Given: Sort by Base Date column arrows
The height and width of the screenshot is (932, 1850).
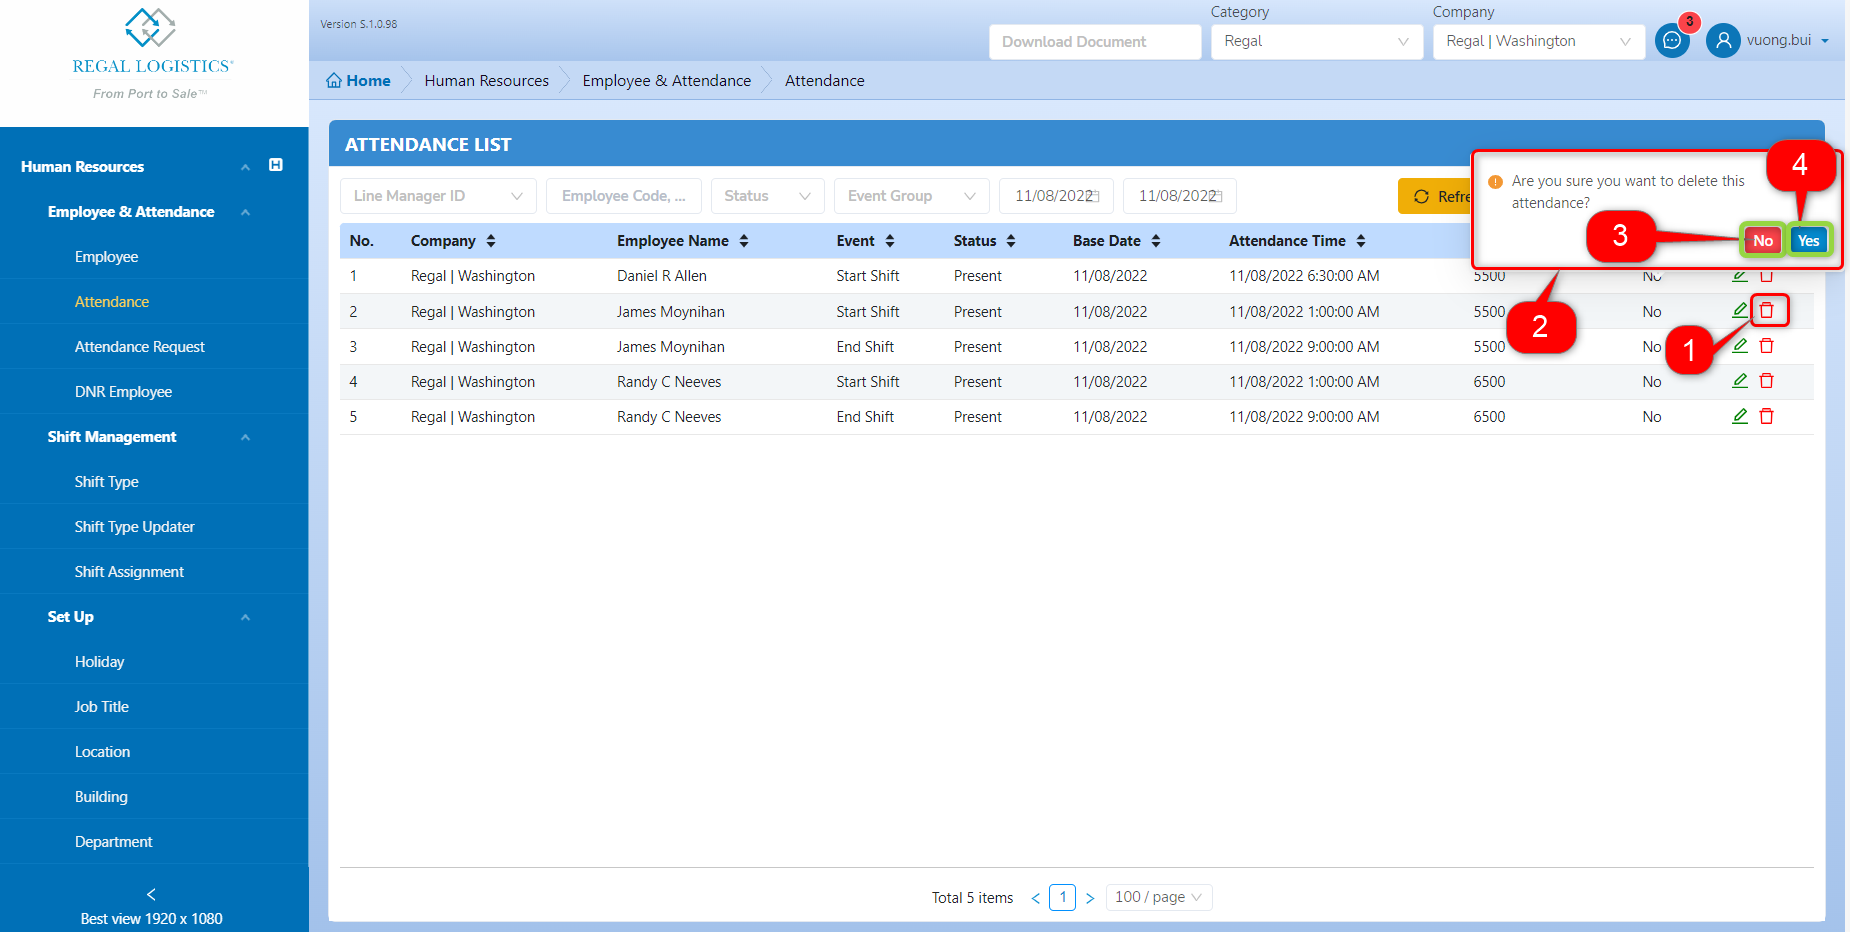Looking at the screenshot, I should click(1156, 241).
